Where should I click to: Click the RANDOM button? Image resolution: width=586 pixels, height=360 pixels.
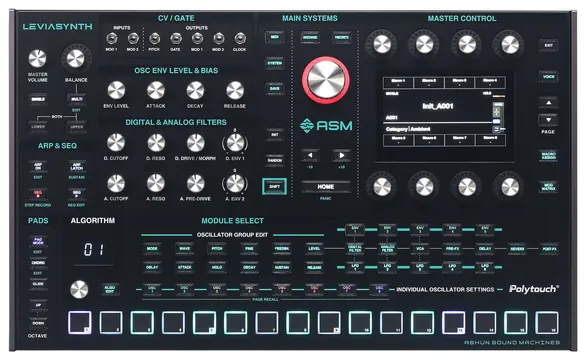click(x=274, y=160)
